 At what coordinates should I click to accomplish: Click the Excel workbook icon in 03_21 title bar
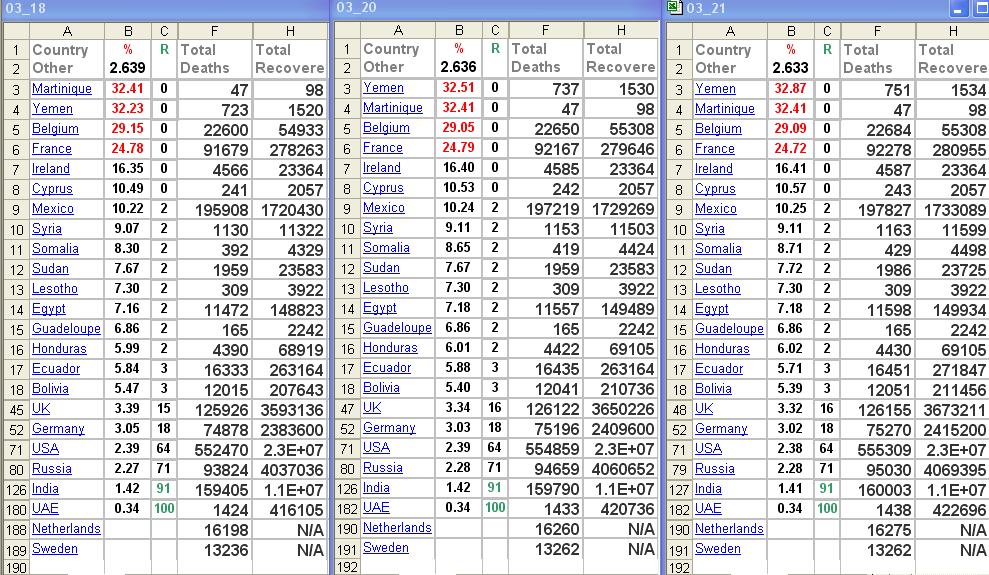[x=674, y=7]
